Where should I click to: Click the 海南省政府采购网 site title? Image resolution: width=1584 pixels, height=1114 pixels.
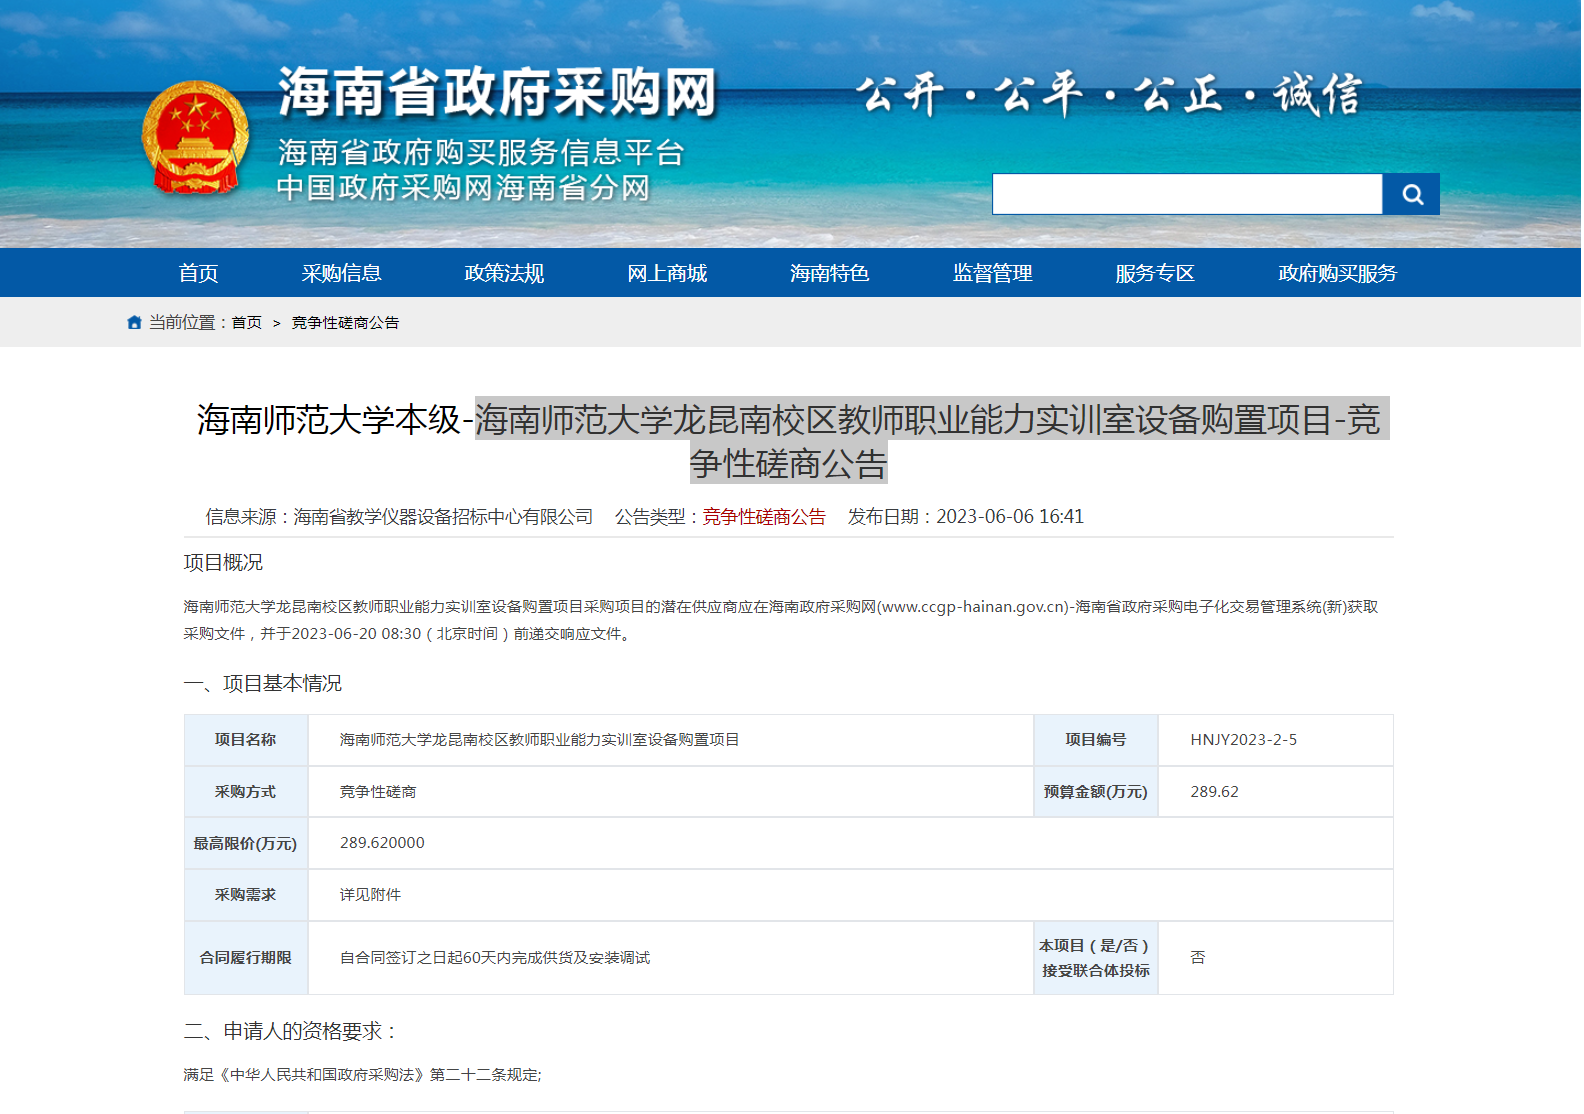[497, 92]
